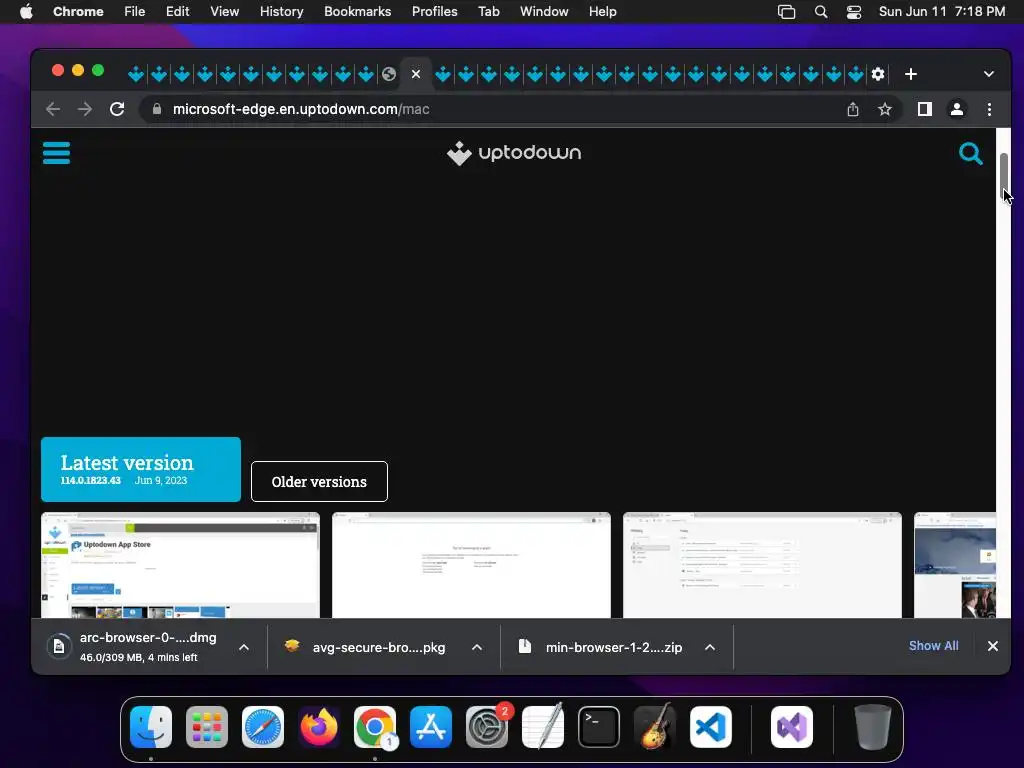
Task: Launch Firefox from the Dock
Action: pos(319,727)
